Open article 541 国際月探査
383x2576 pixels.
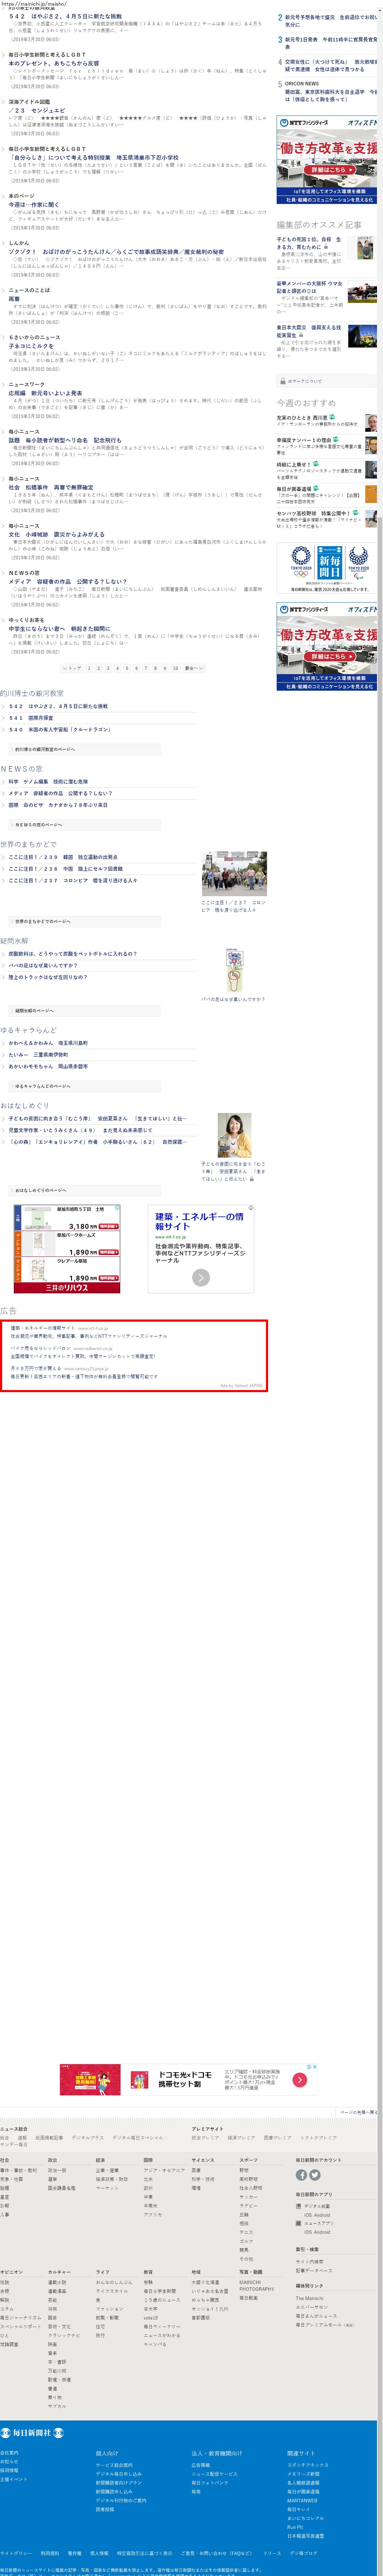[31, 718]
